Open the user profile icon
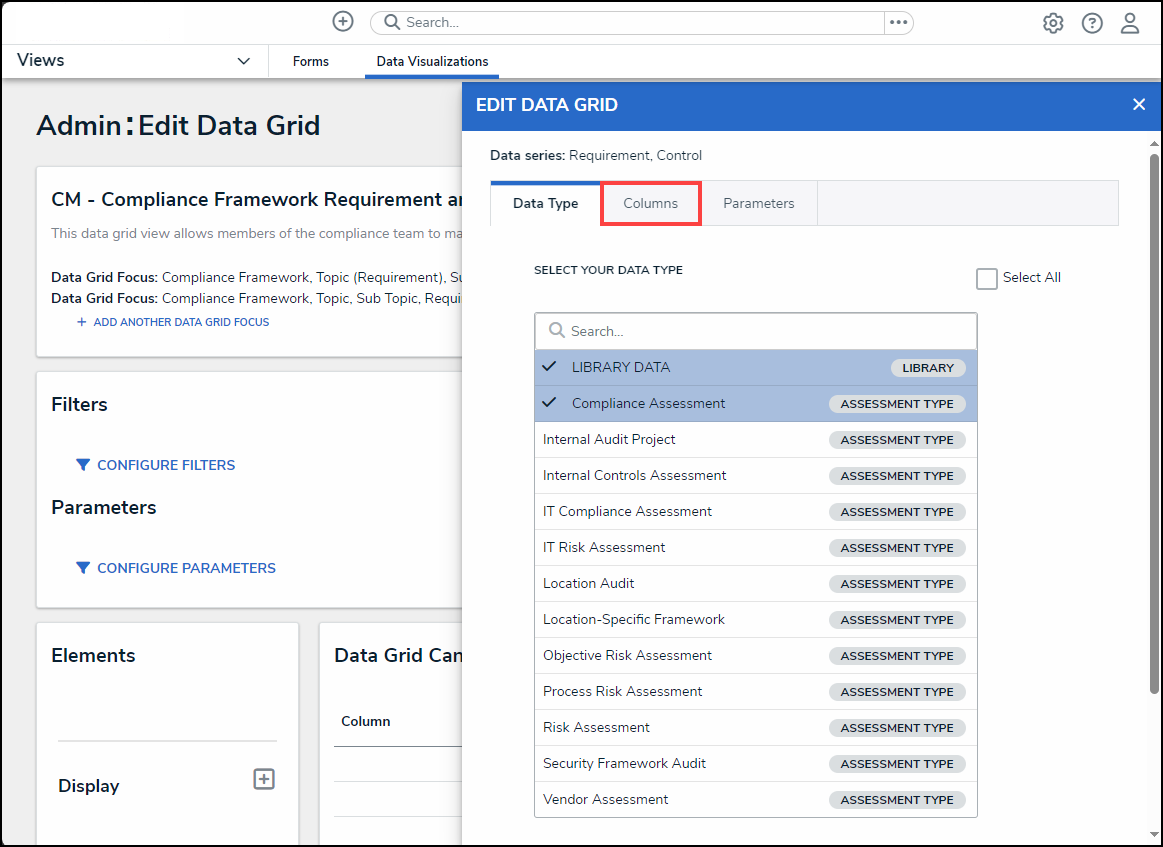 pyautogui.click(x=1130, y=23)
